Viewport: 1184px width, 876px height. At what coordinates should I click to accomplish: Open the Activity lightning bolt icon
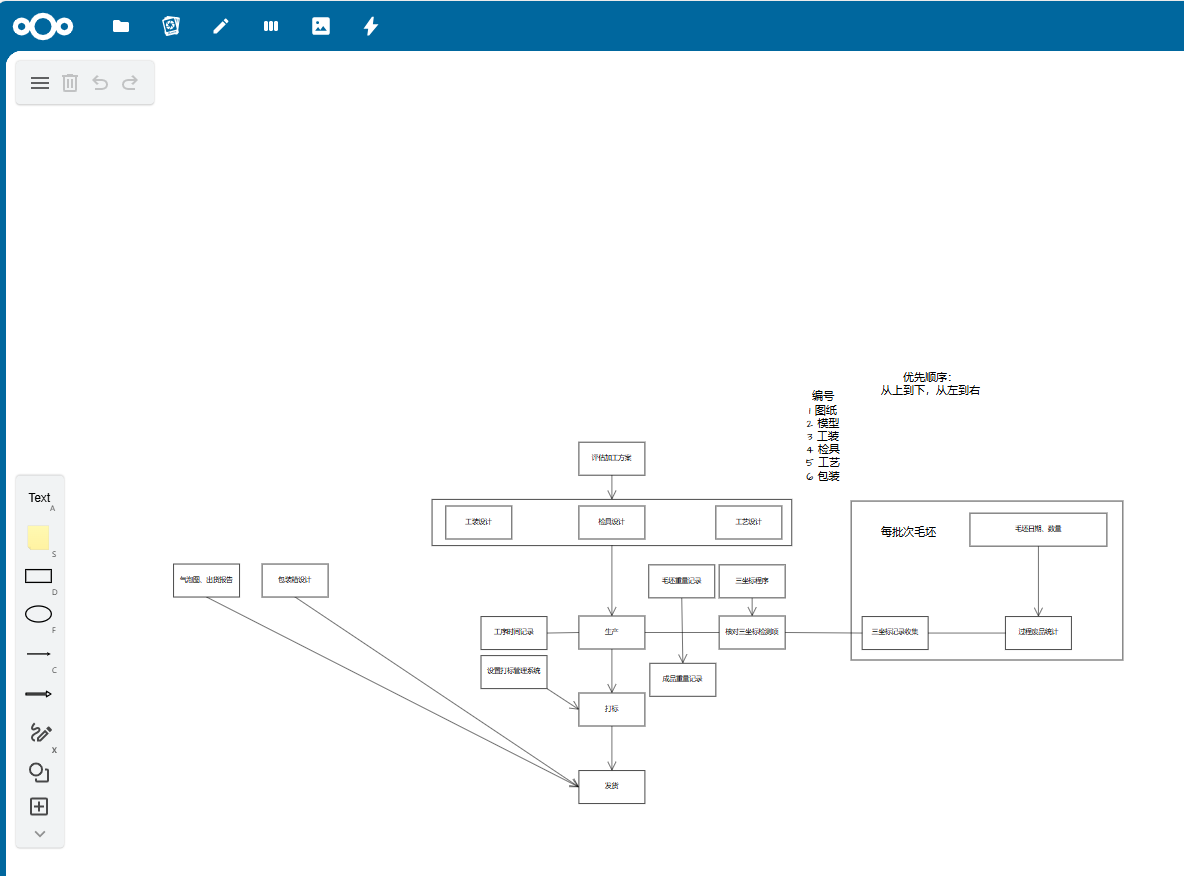coord(371,27)
